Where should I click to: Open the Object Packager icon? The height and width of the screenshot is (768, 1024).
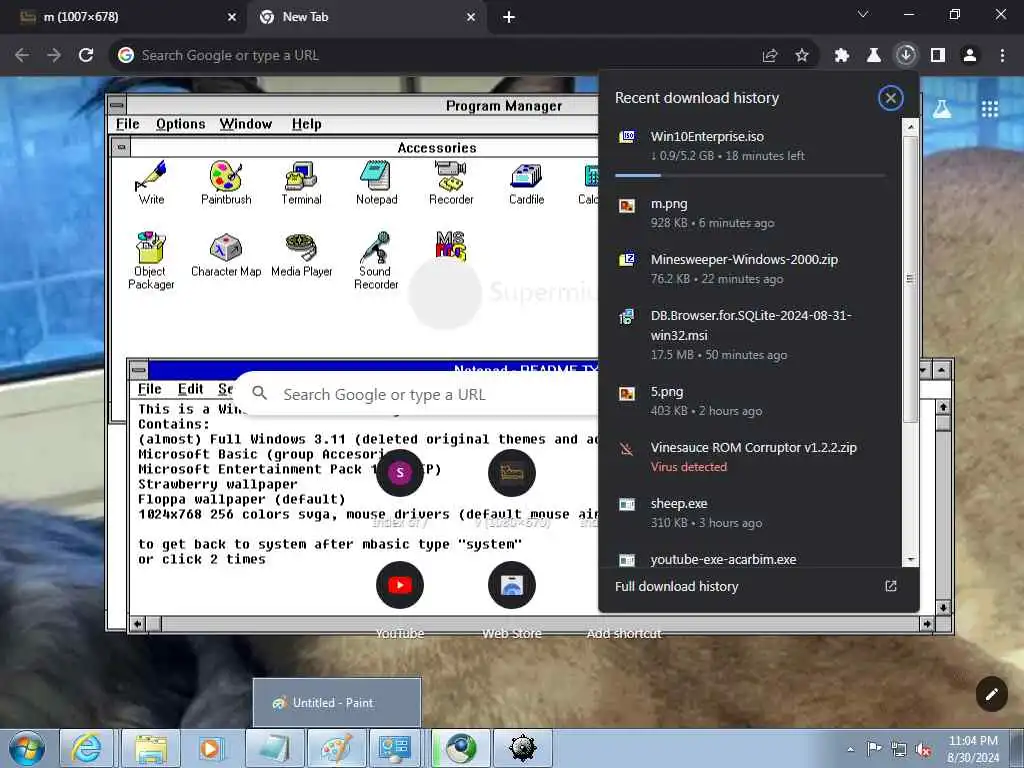[x=151, y=260]
